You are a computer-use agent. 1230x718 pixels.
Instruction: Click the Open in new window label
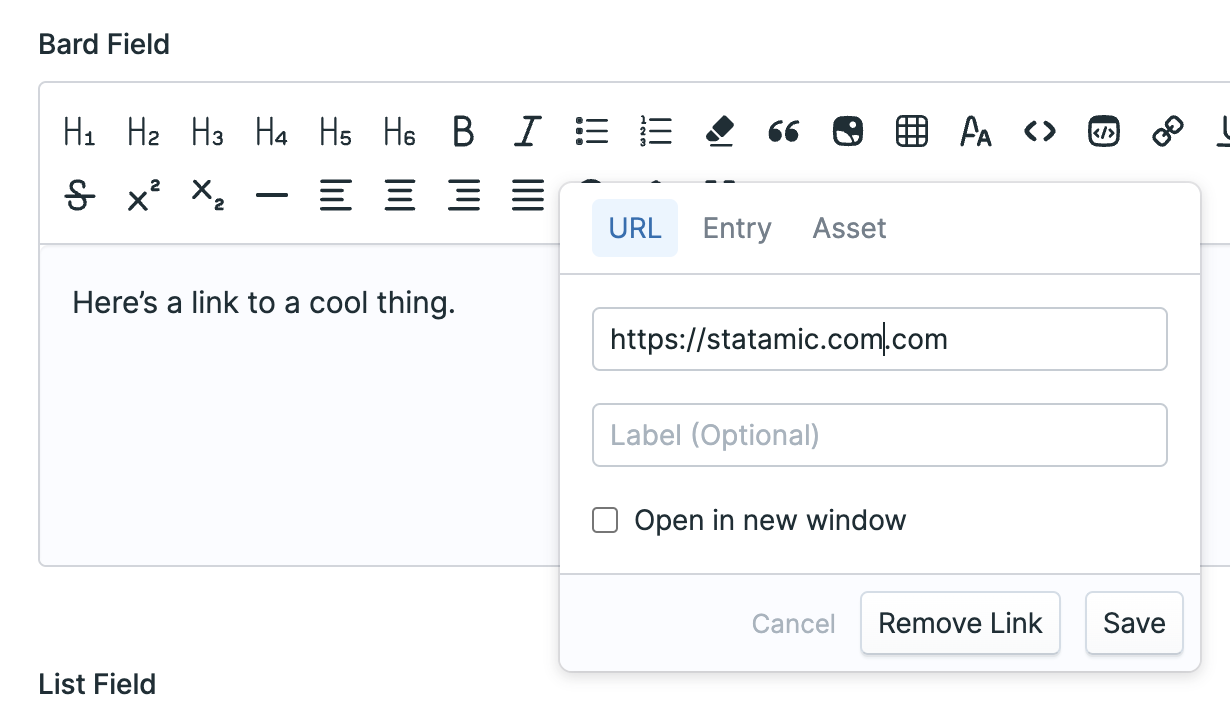coord(770,520)
